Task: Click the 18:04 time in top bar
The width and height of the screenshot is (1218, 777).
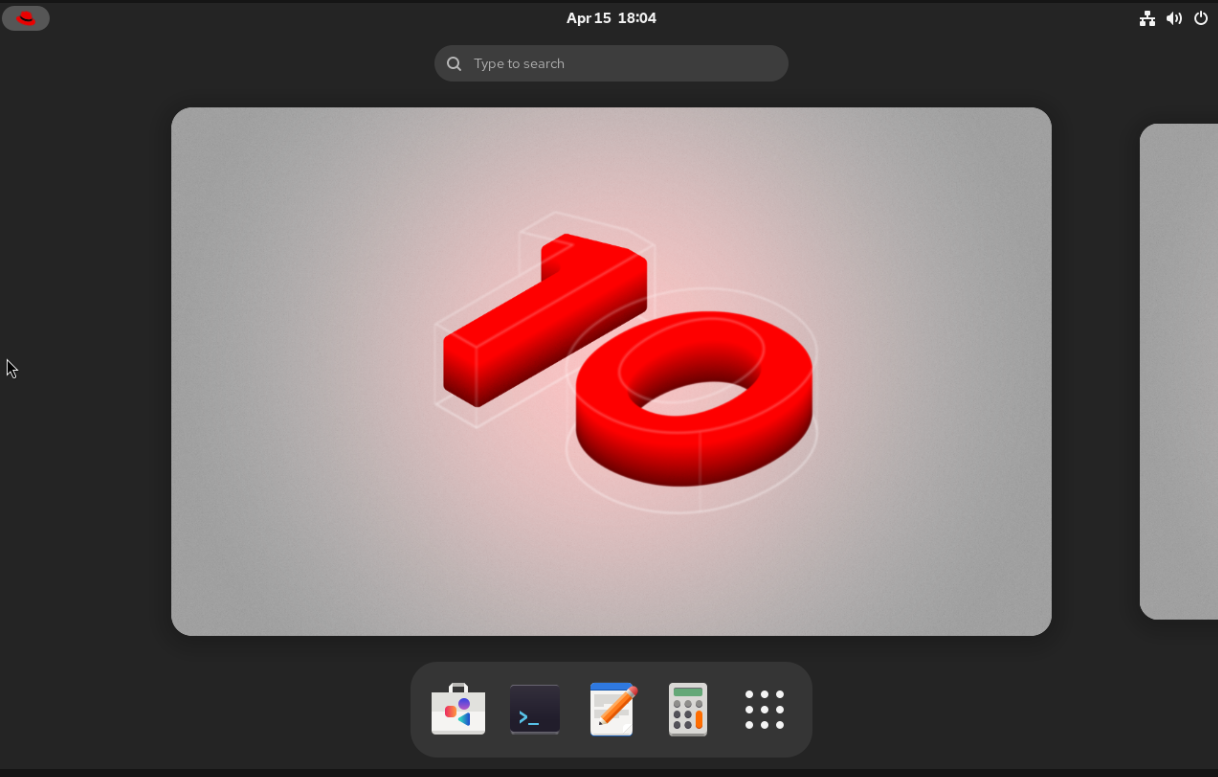Action: pos(638,18)
